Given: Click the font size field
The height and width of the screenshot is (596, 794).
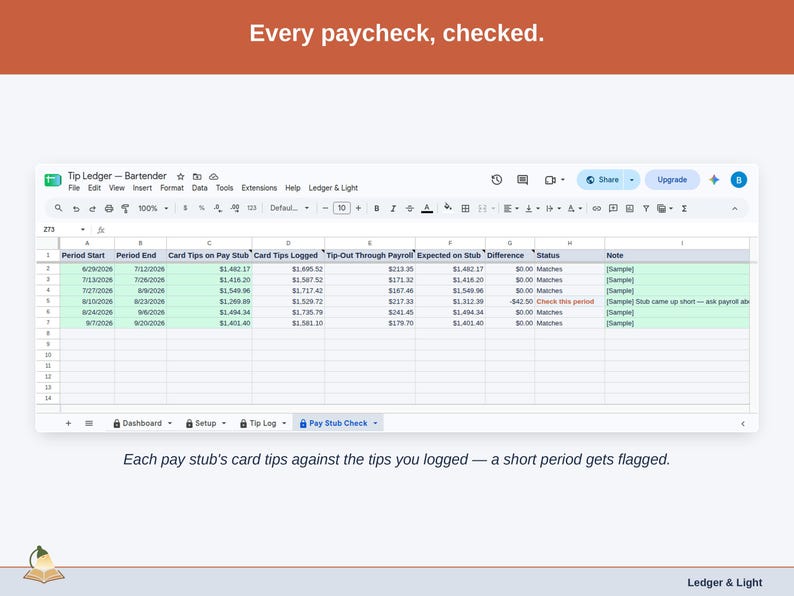Looking at the screenshot, I should [342, 208].
